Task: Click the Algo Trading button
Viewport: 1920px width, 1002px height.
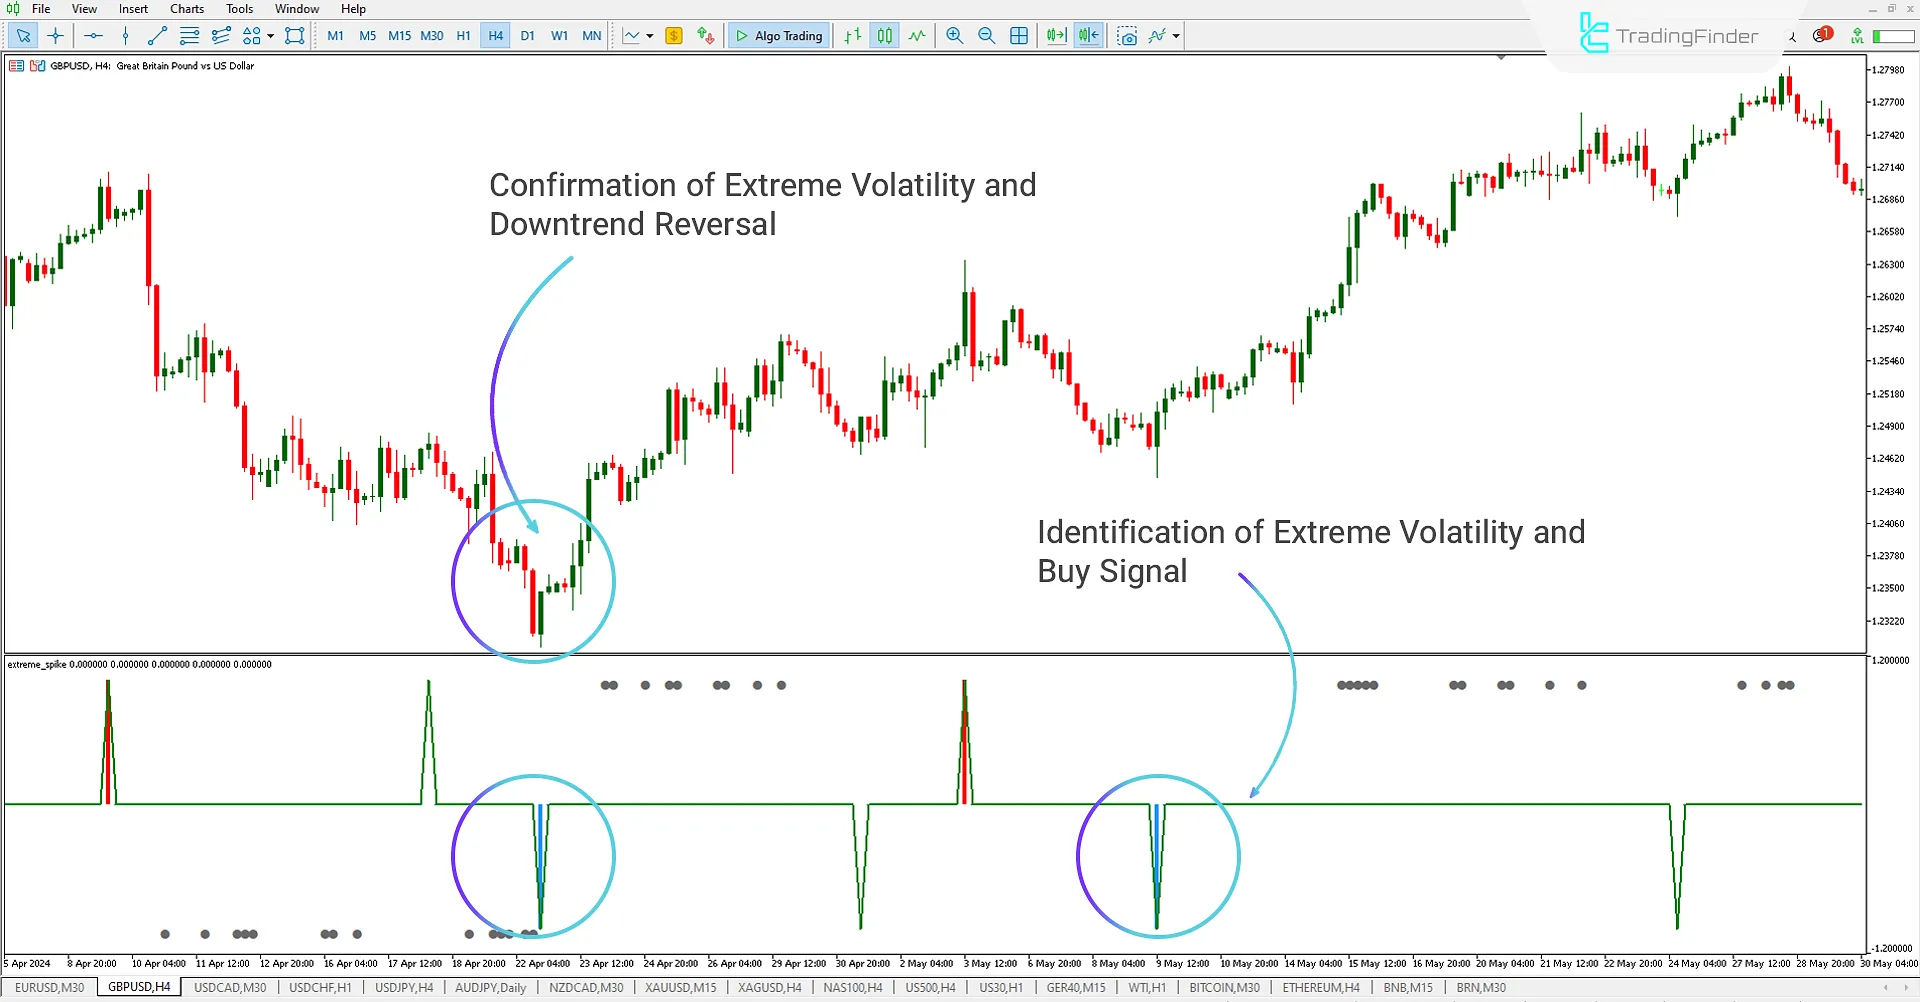Action: coord(779,36)
